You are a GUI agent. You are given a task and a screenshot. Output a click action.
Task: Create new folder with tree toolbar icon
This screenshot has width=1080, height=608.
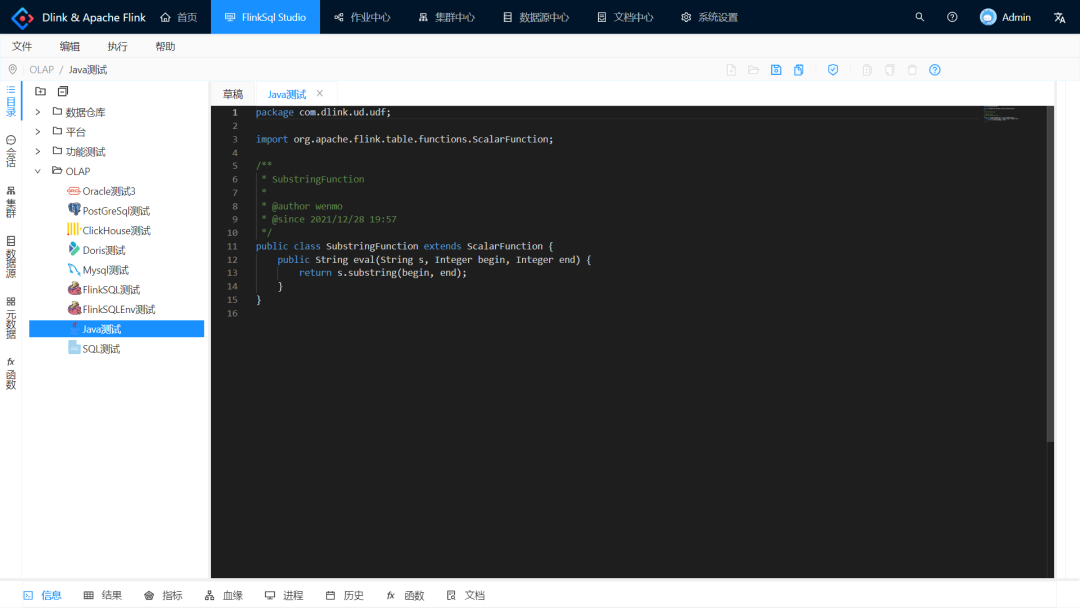[41, 91]
